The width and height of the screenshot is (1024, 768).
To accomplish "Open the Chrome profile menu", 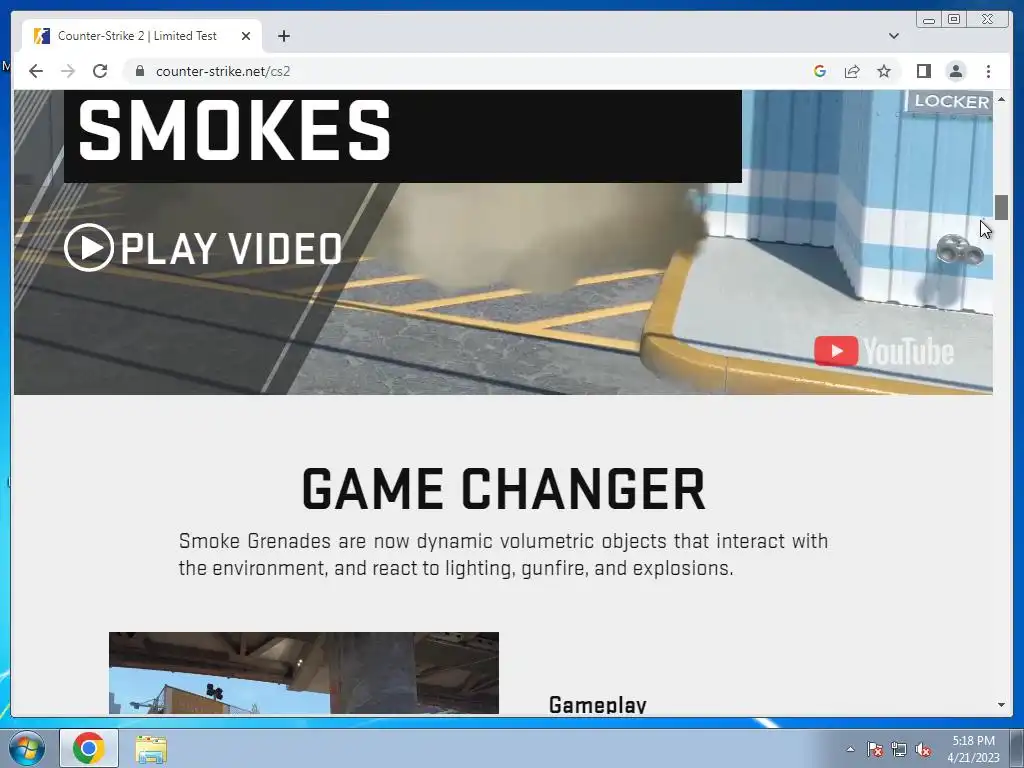I will click(956, 71).
